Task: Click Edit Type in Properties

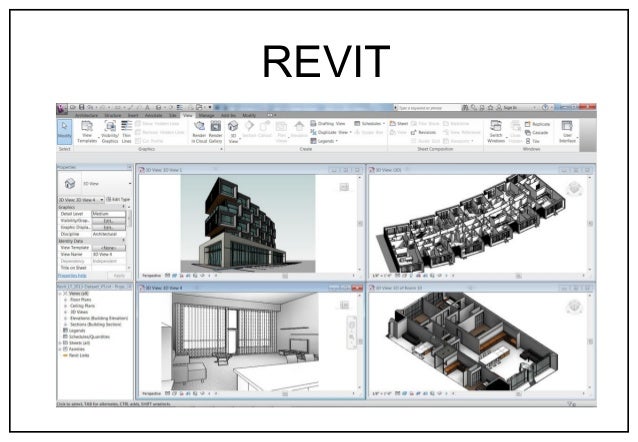Action: 118,199
